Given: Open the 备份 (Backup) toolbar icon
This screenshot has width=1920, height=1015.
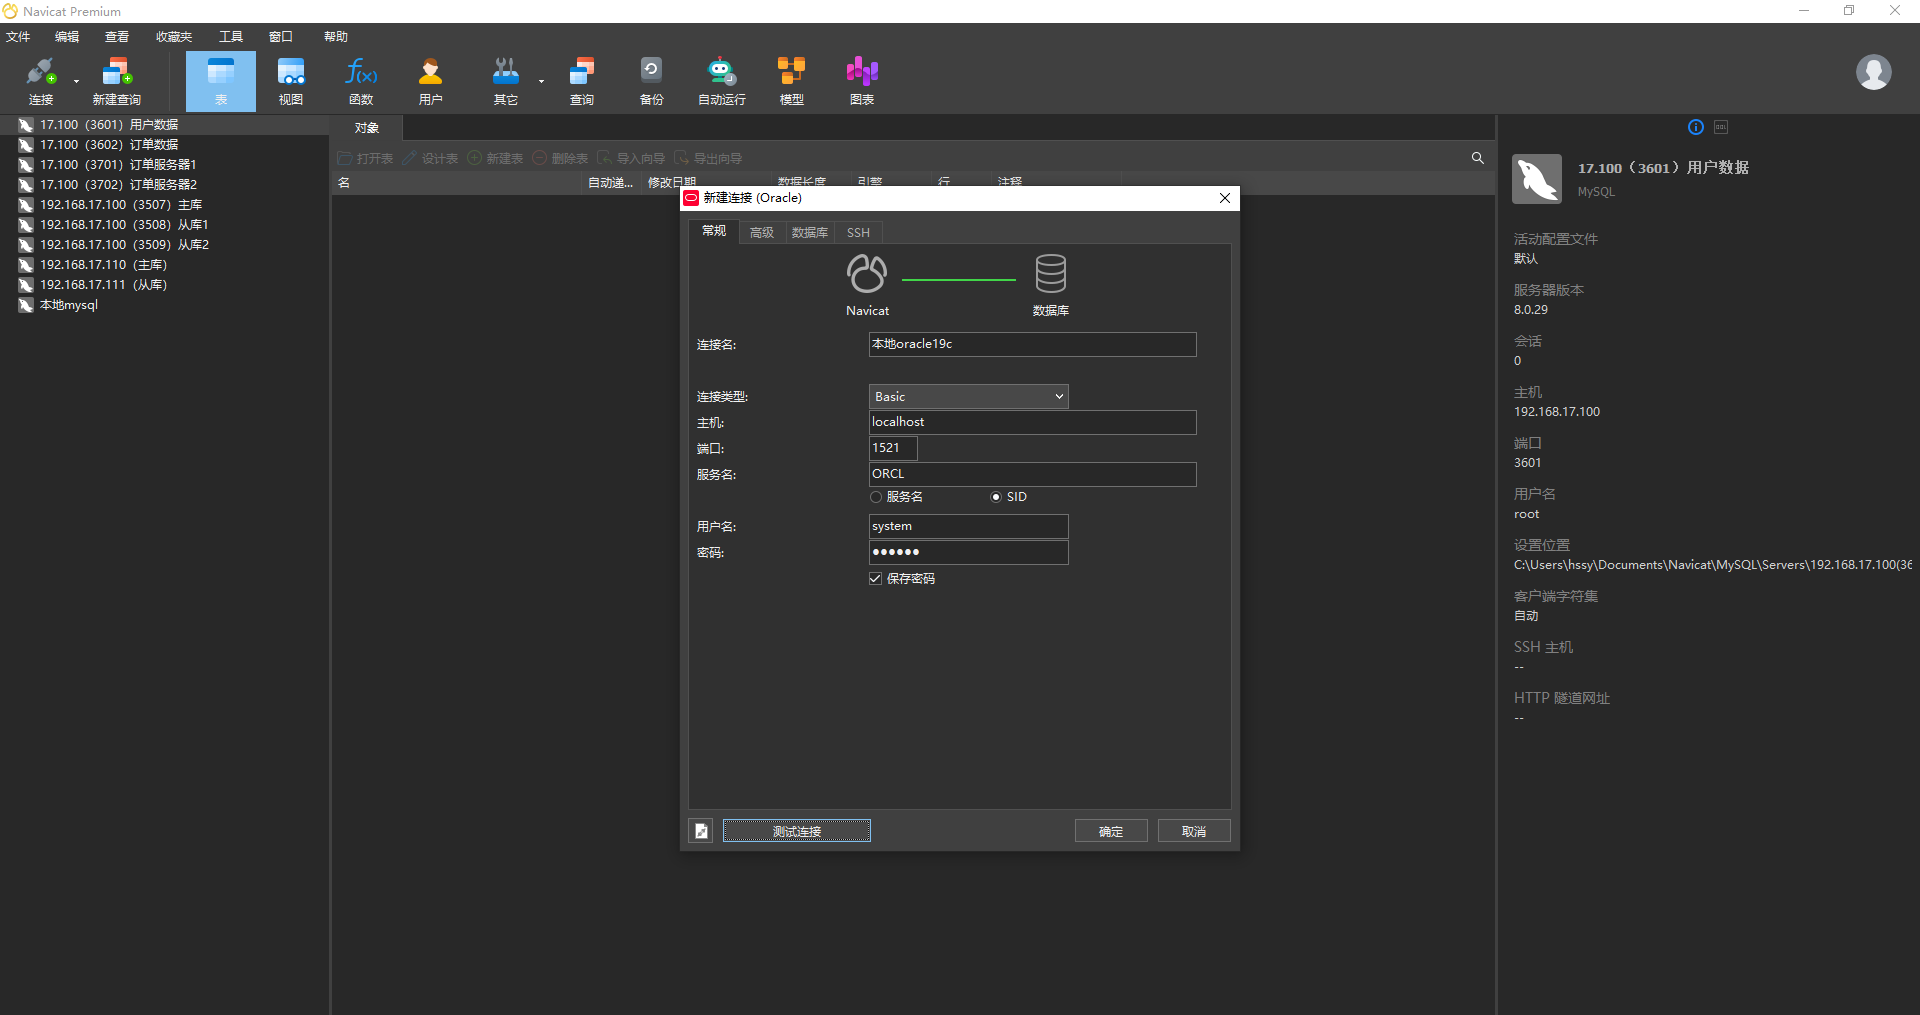Looking at the screenshot, I should [651, 81].
